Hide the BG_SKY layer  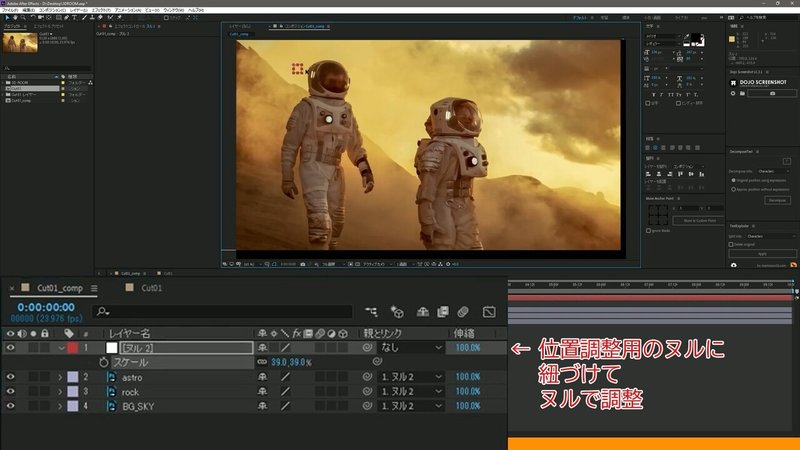10,406
